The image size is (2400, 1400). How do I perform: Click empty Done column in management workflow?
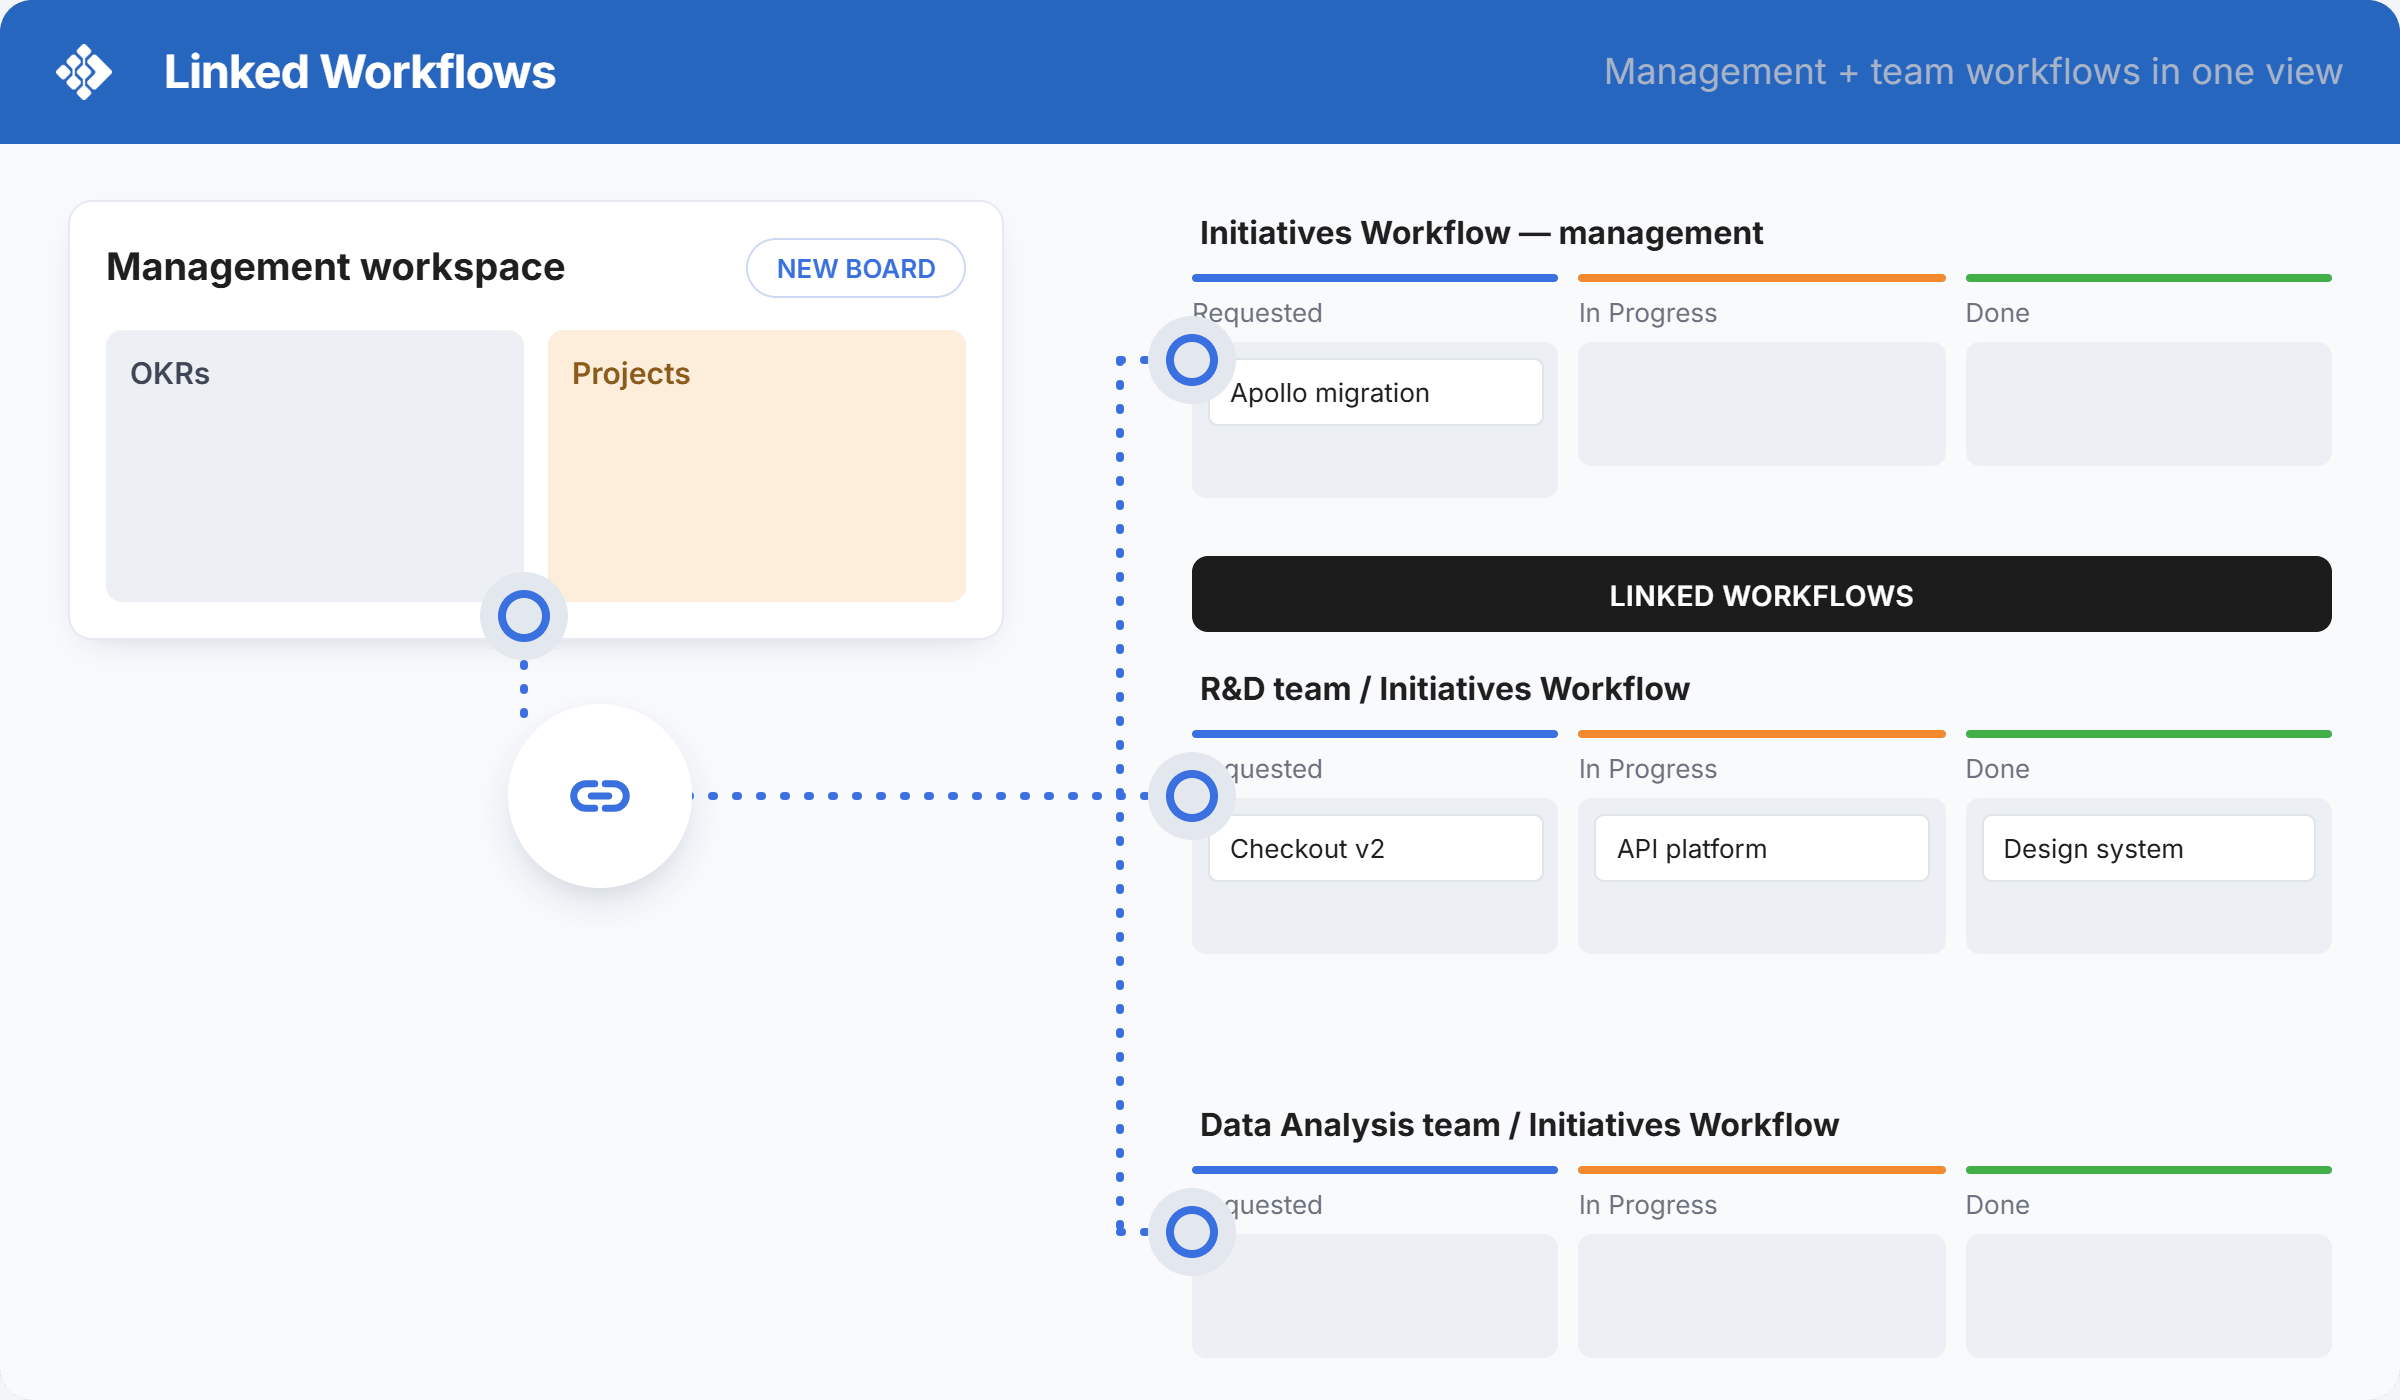pyautogui.click(x=2149, y=404)
